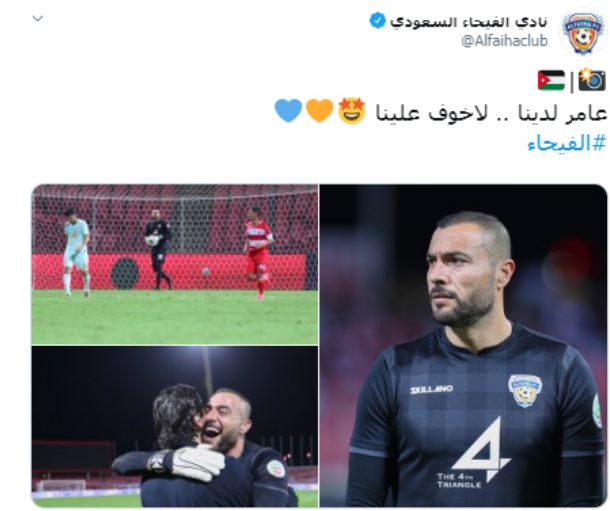Click the camera emoji in tweet

tap(591, 80)
